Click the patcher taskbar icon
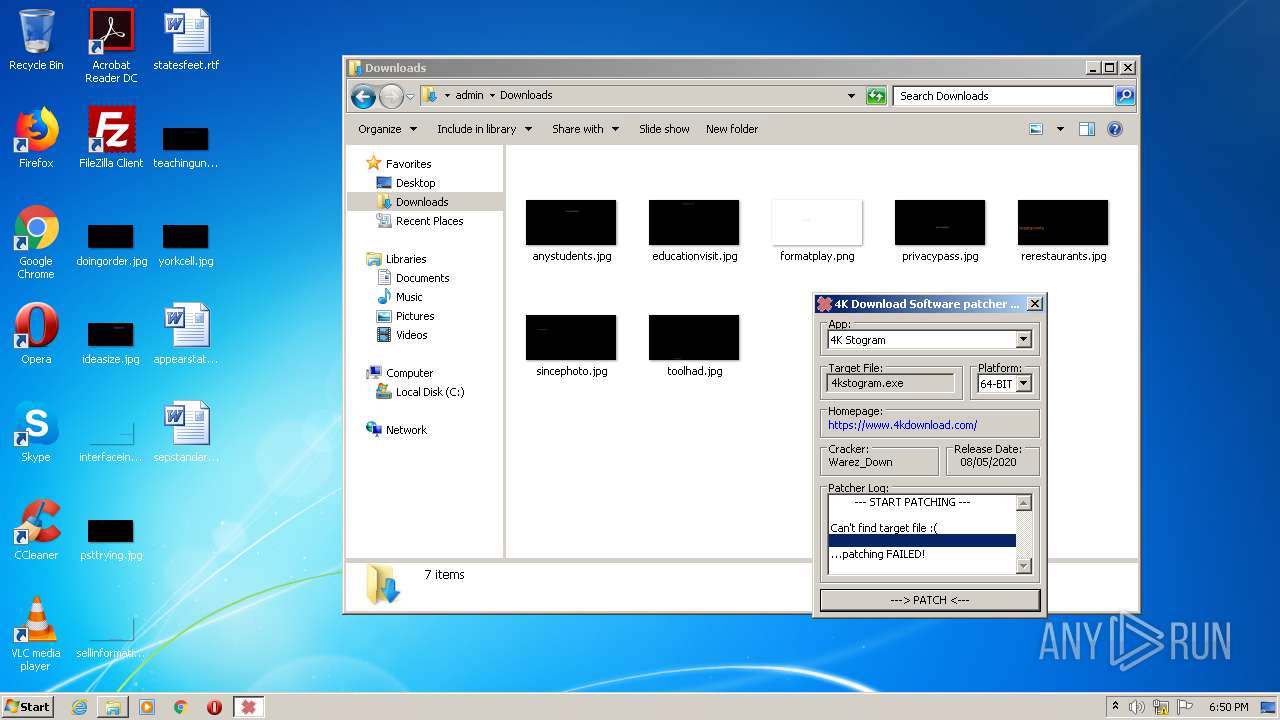 click(248, 707)
